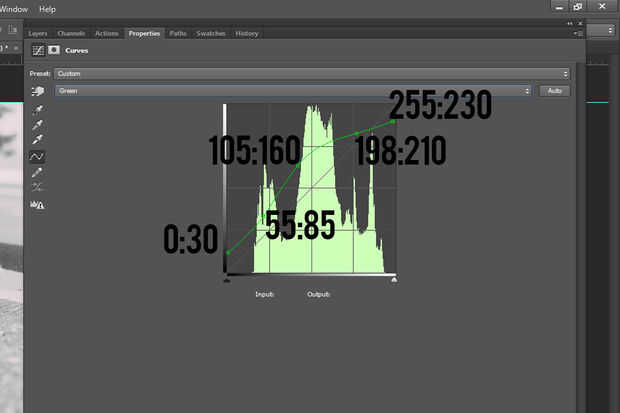The height and width of the screenshot is (413, 620).
Task: Click the Curves adjustment icon in header
Action: (x=38, y=50)
